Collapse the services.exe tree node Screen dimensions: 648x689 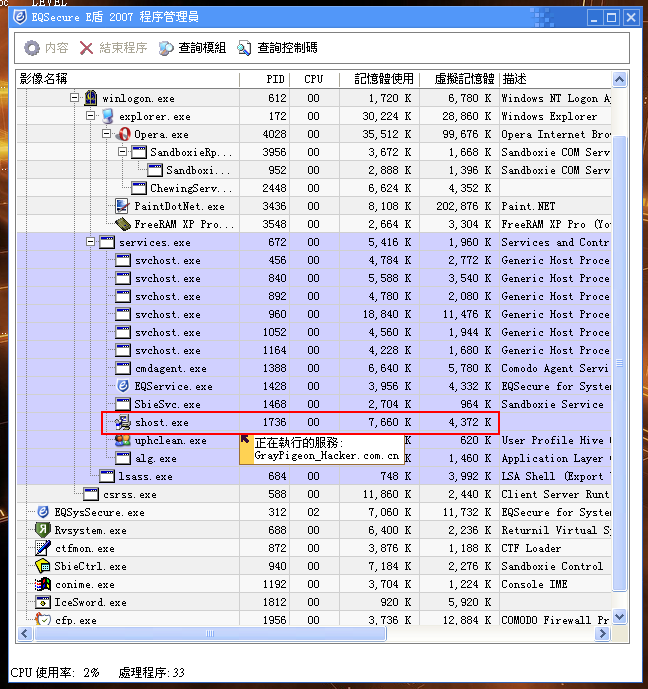coord(91,242)
